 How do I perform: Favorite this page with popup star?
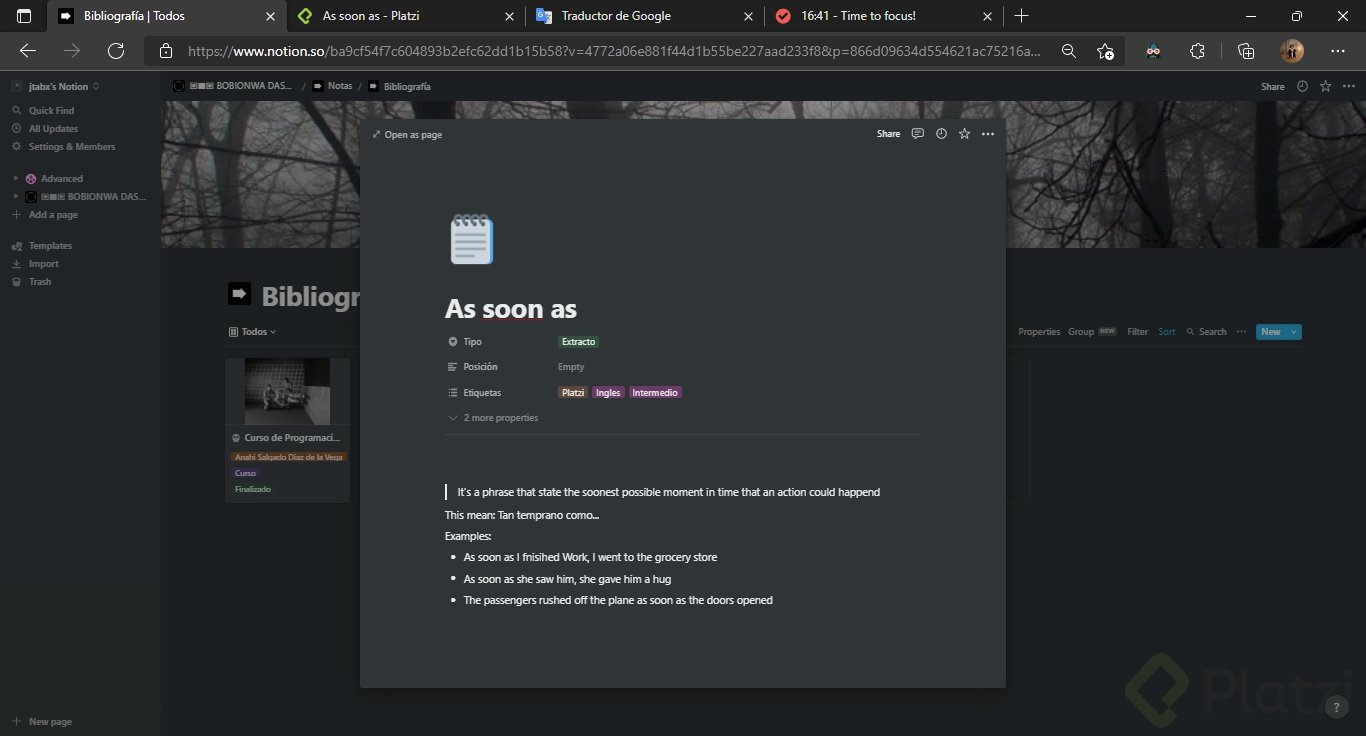[964, 134]
